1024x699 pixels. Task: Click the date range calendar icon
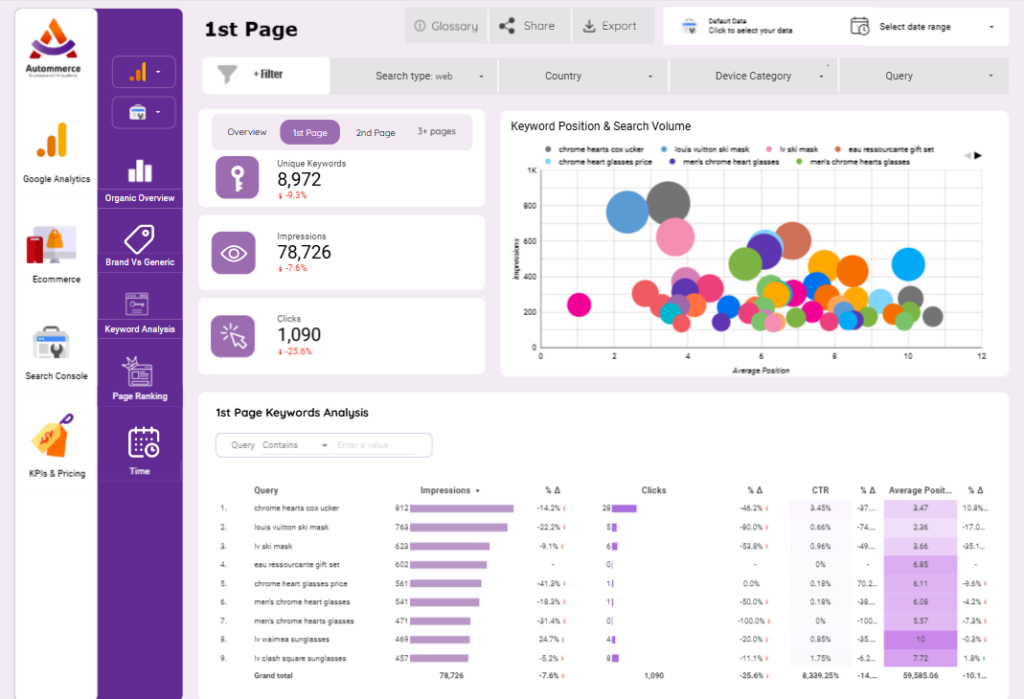[x=859, y=26]
